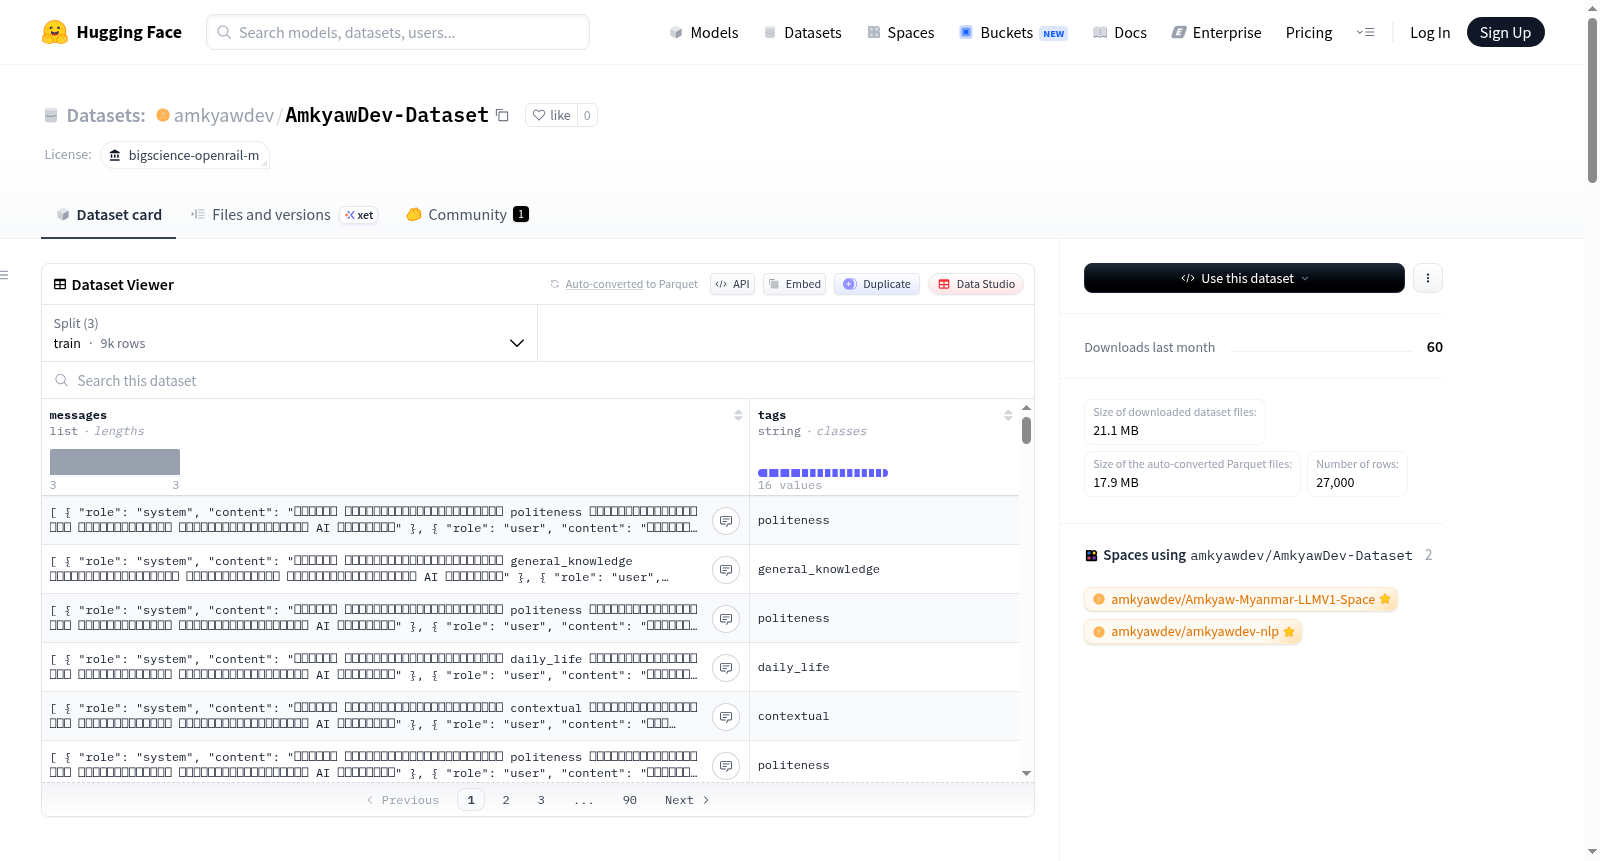Screen dimensions: 1600x861
Task: Click the Datasets breadcrumb label
Action: [x=106, y=115]
